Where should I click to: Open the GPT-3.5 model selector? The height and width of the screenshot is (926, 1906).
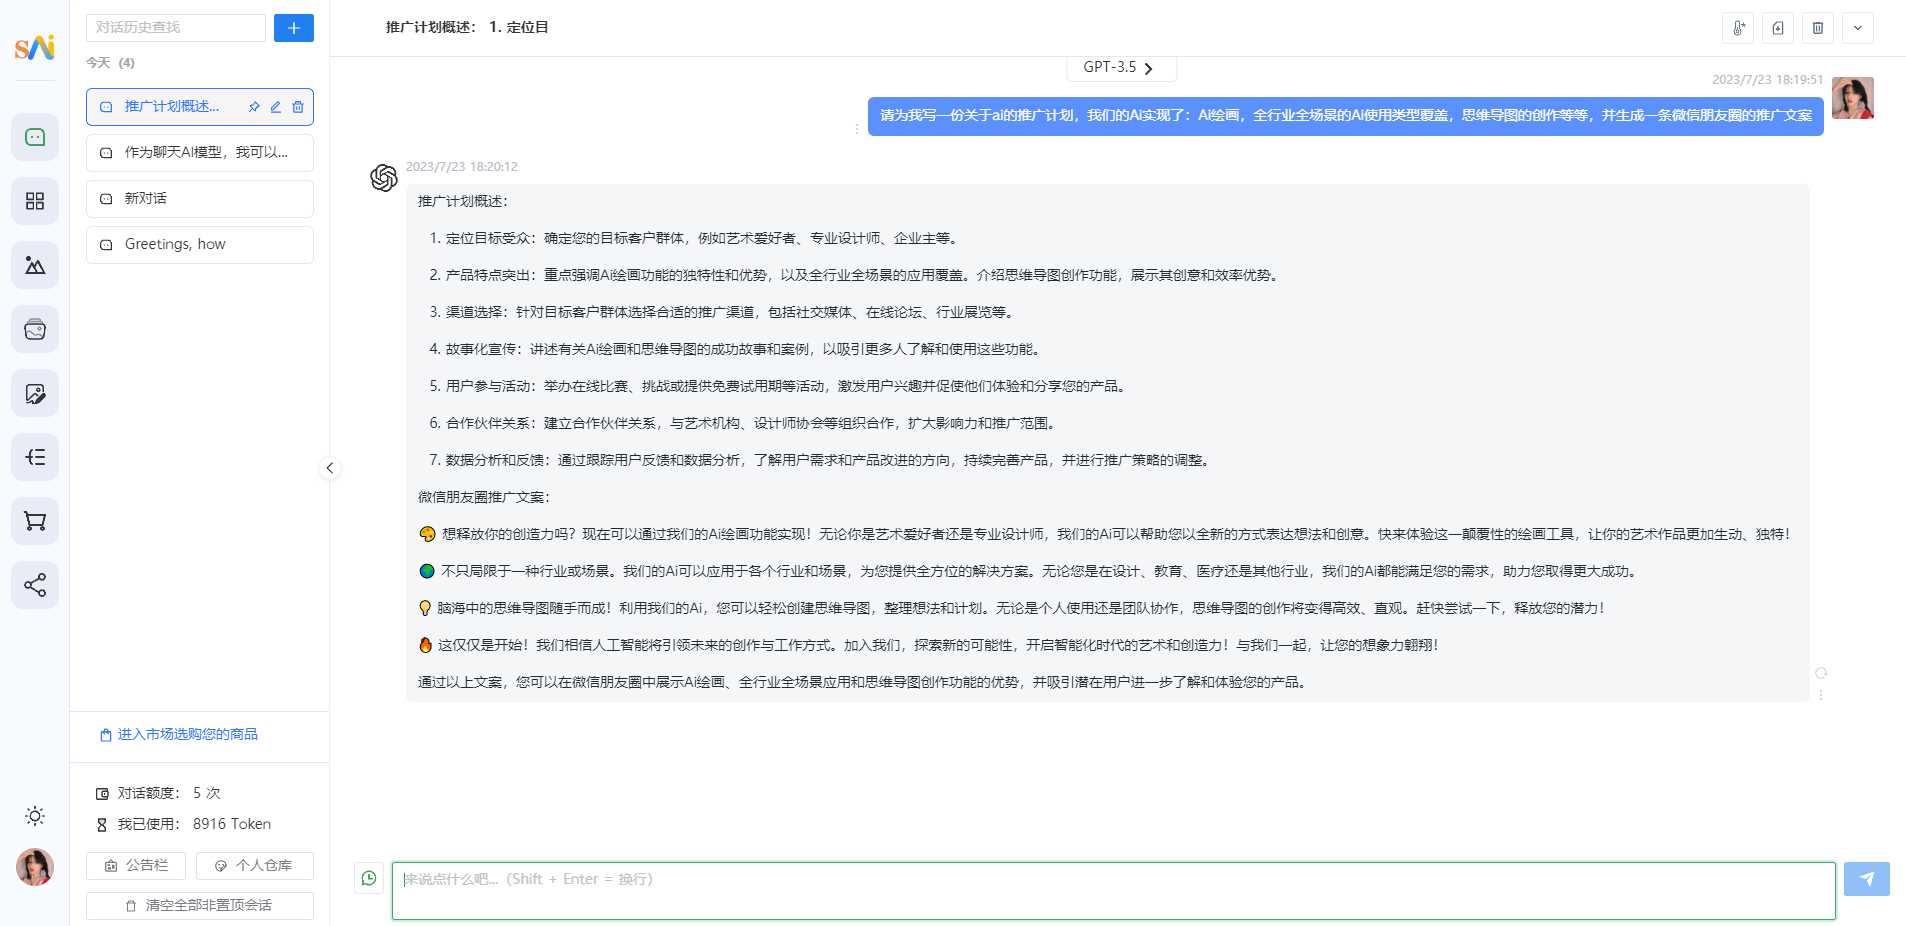pyautogui.click(x=1121, y=67)
